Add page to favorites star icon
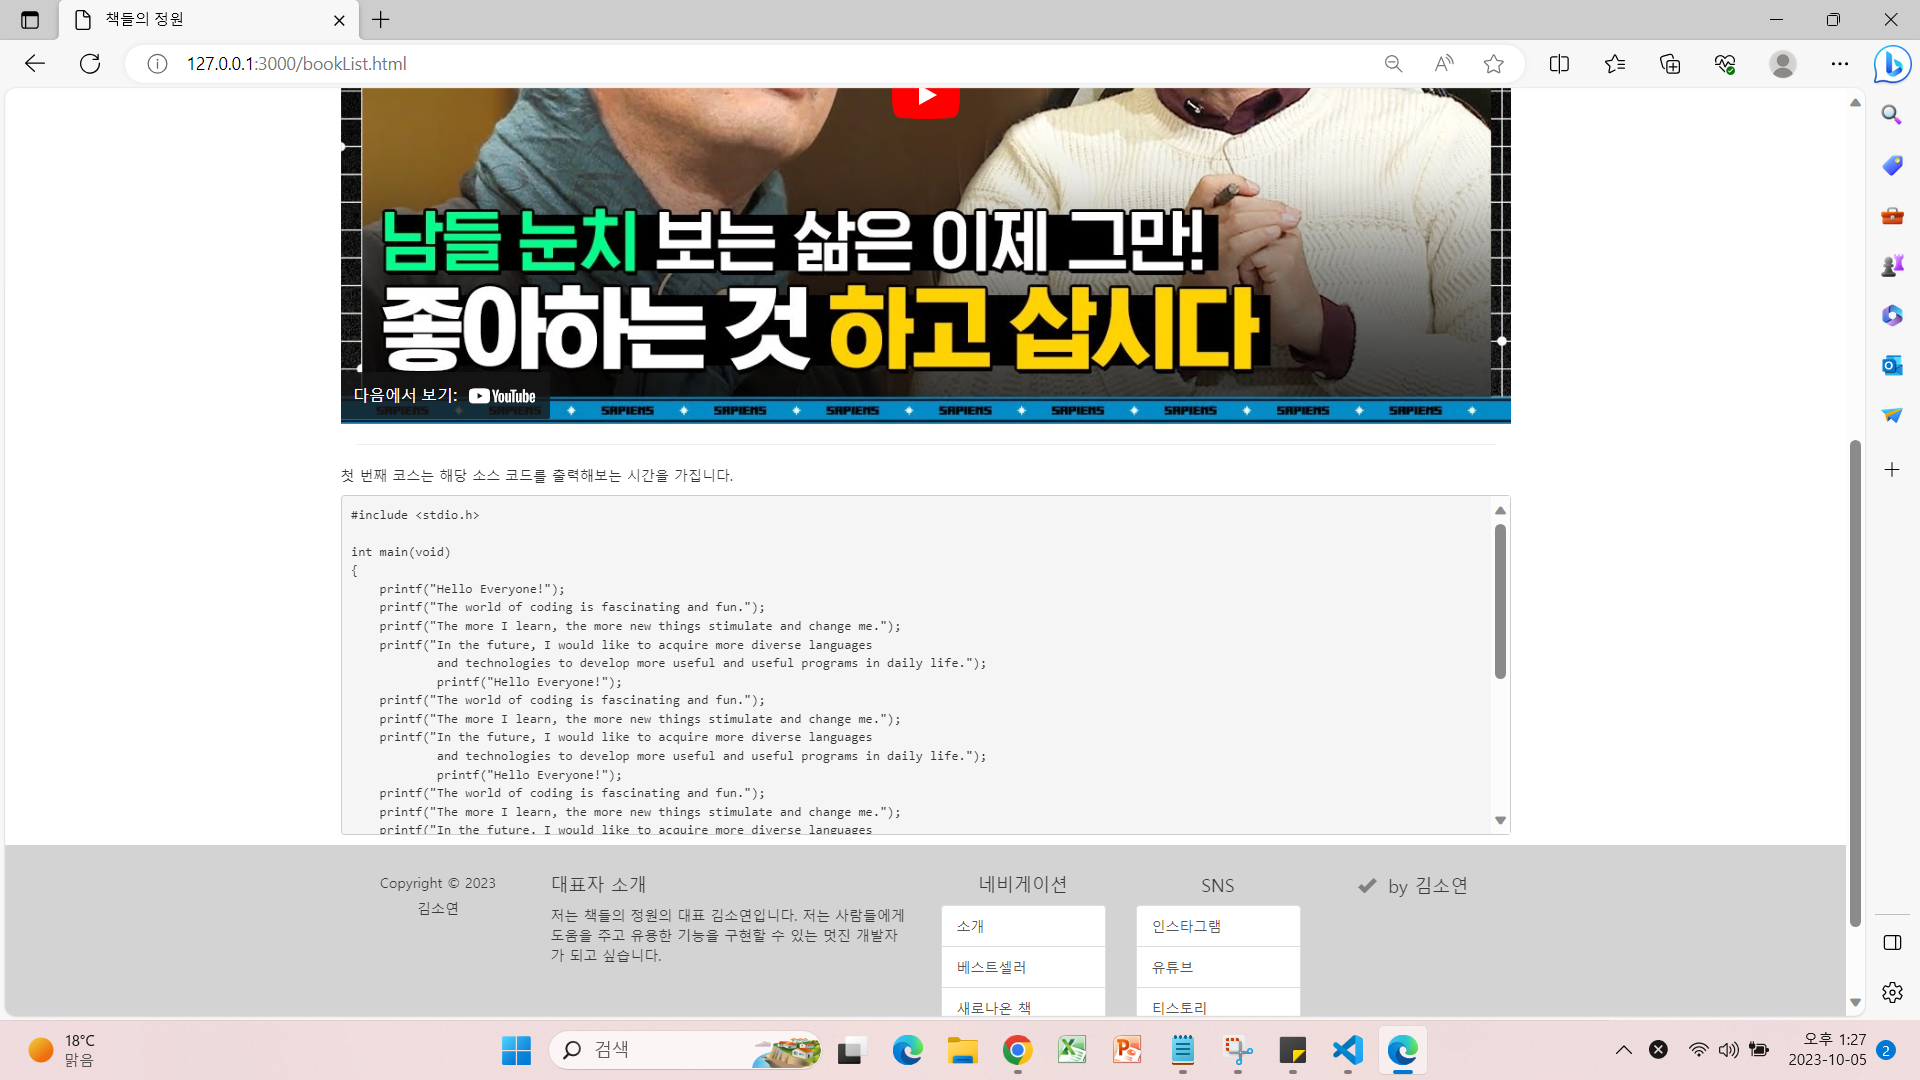The height and width of the screenshot is (1080, 1920). (x=1494, y=64)
